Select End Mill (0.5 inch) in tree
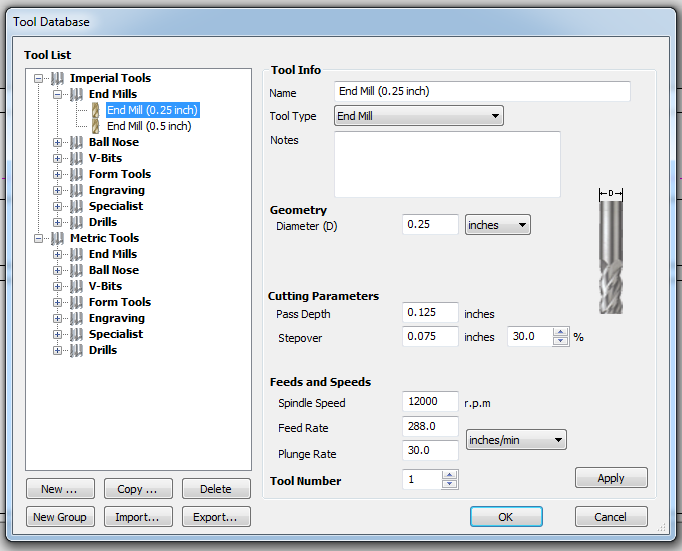Viewport: 682px width, 551px height. 149,127
